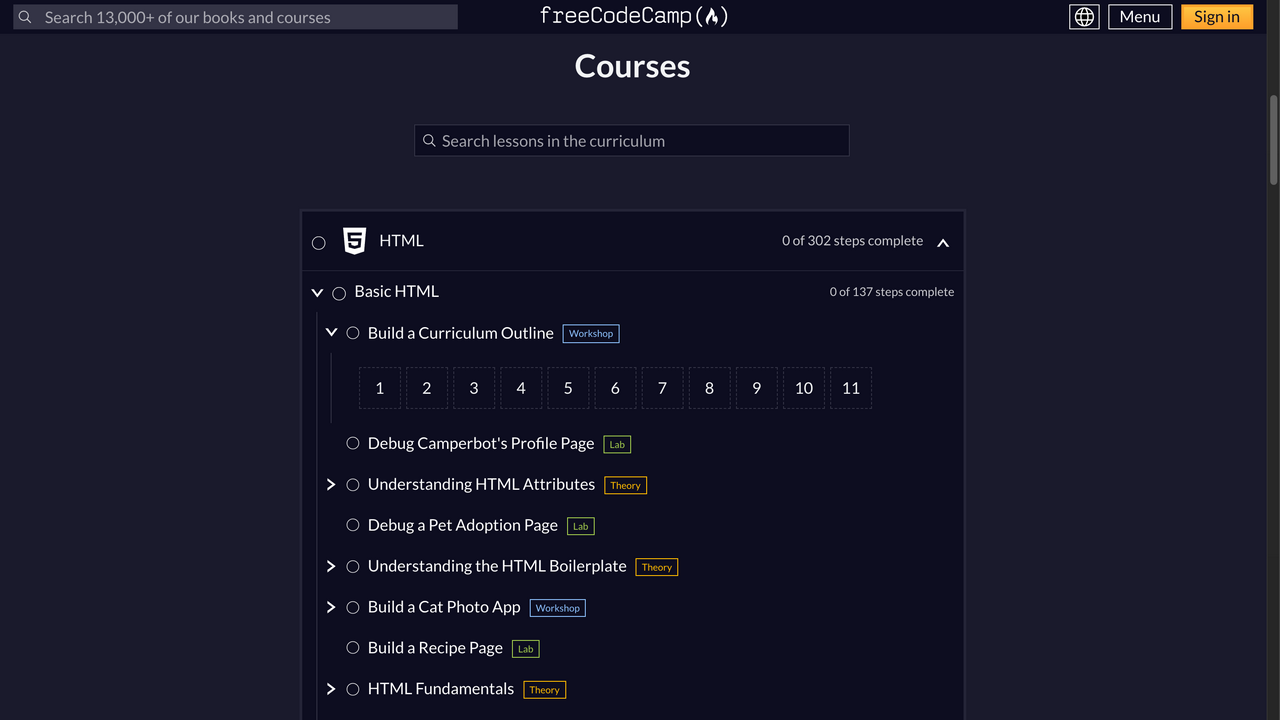Open step 3 of Curriculum Outline

[474, 388]
